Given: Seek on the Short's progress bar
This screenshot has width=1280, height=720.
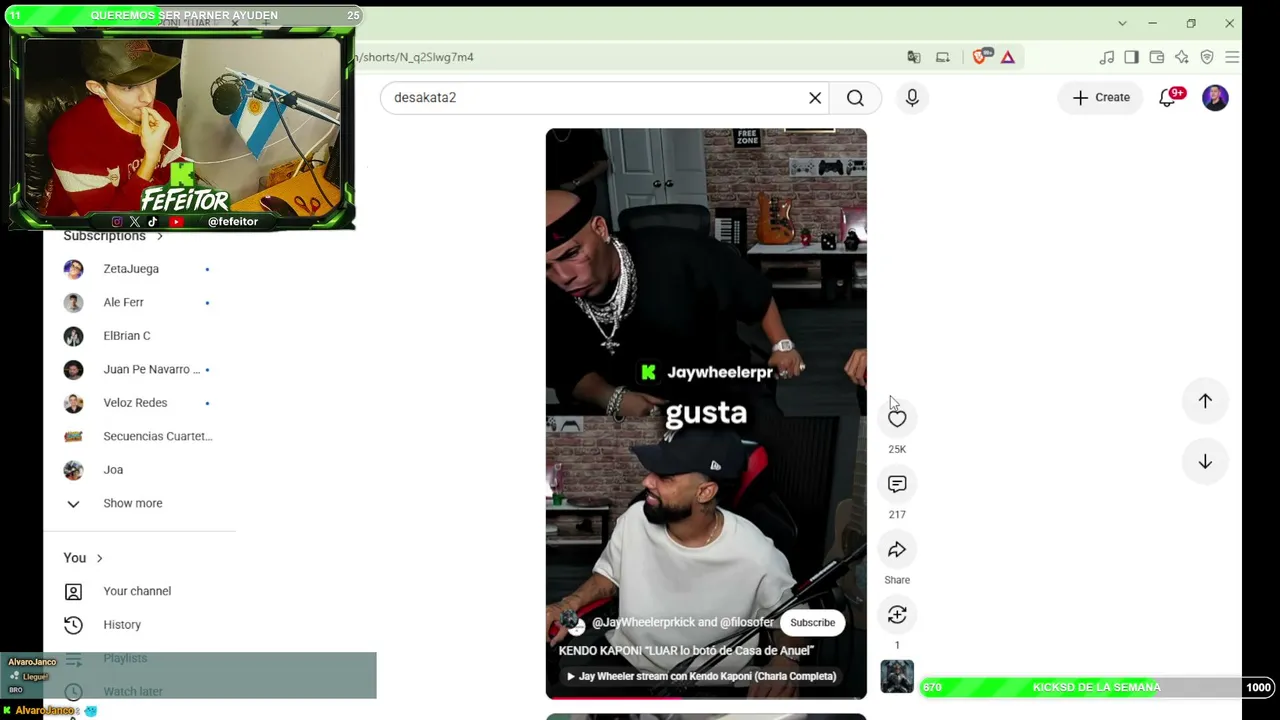Looking at the screenshot, I should coord(706,696).
